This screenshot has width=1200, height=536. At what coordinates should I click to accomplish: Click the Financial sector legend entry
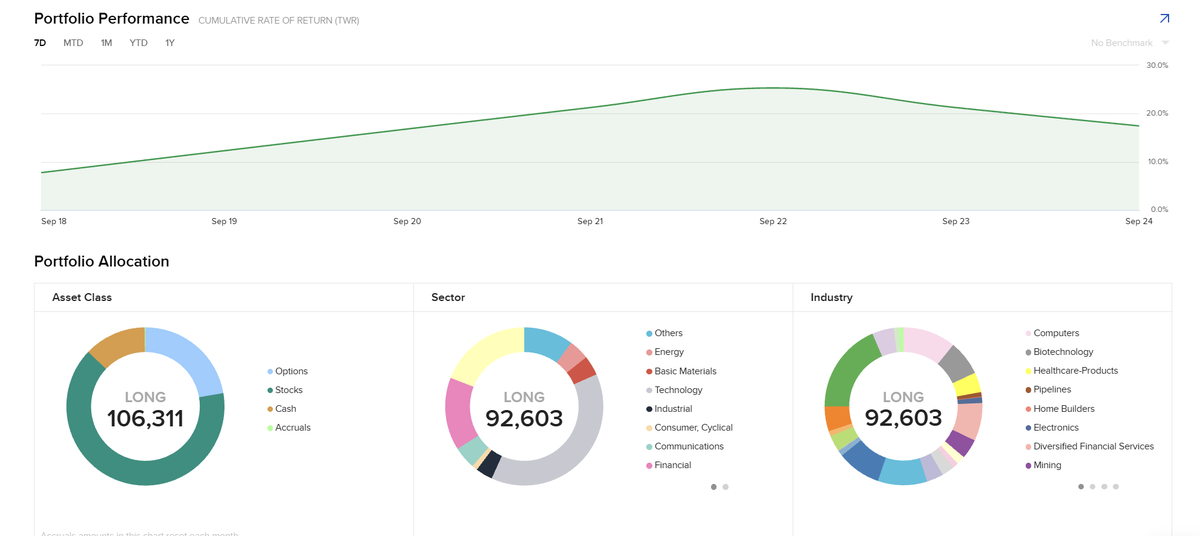668,466
